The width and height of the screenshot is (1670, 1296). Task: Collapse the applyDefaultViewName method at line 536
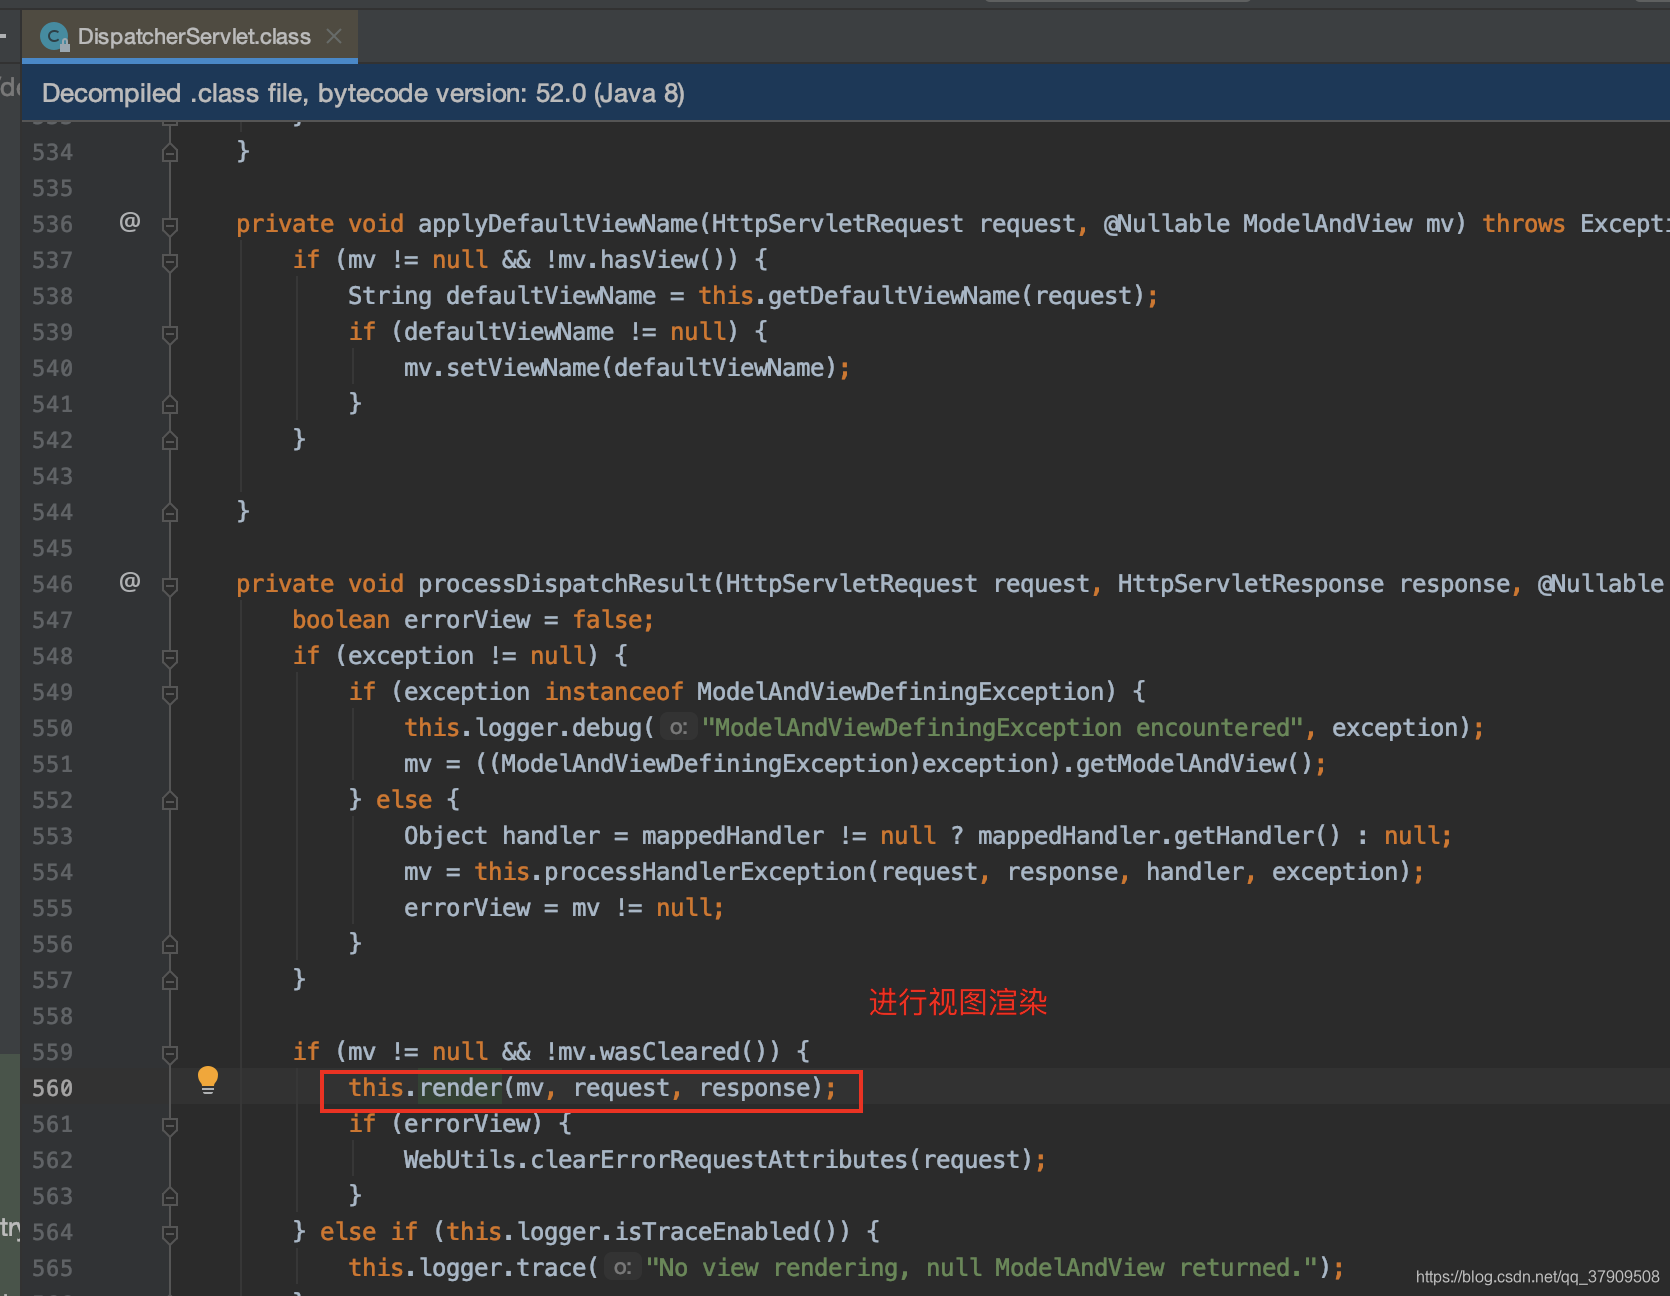[x=170, y=226]
